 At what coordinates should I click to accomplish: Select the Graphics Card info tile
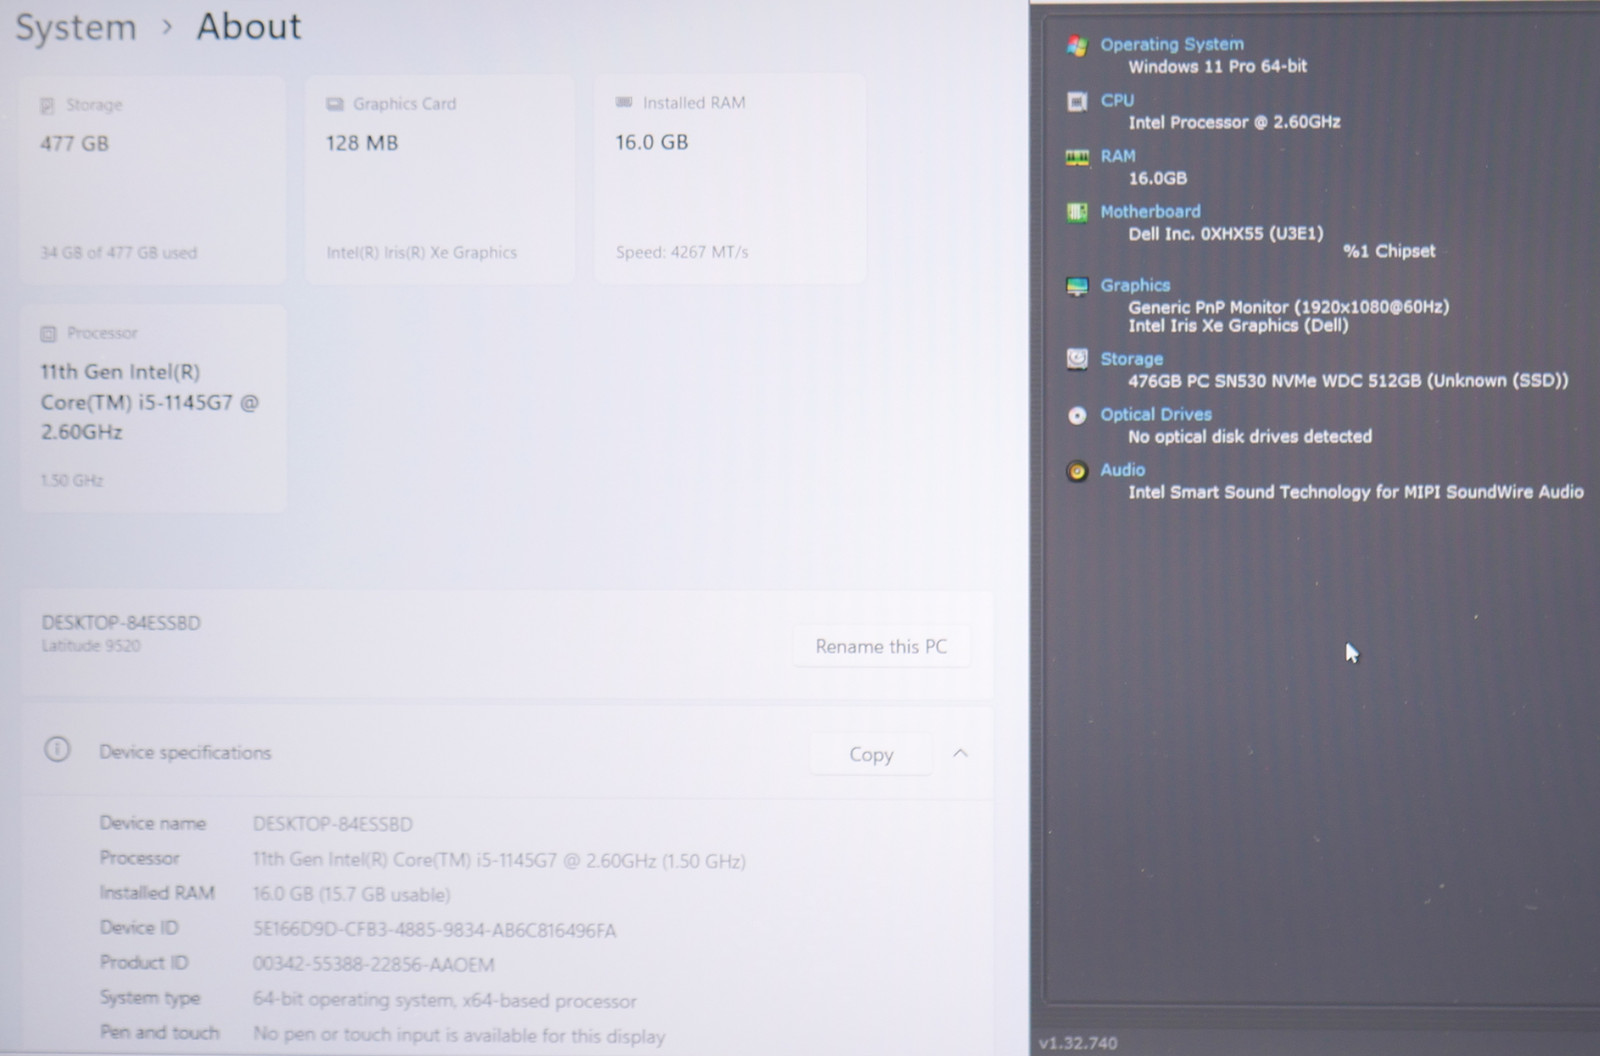440,179
